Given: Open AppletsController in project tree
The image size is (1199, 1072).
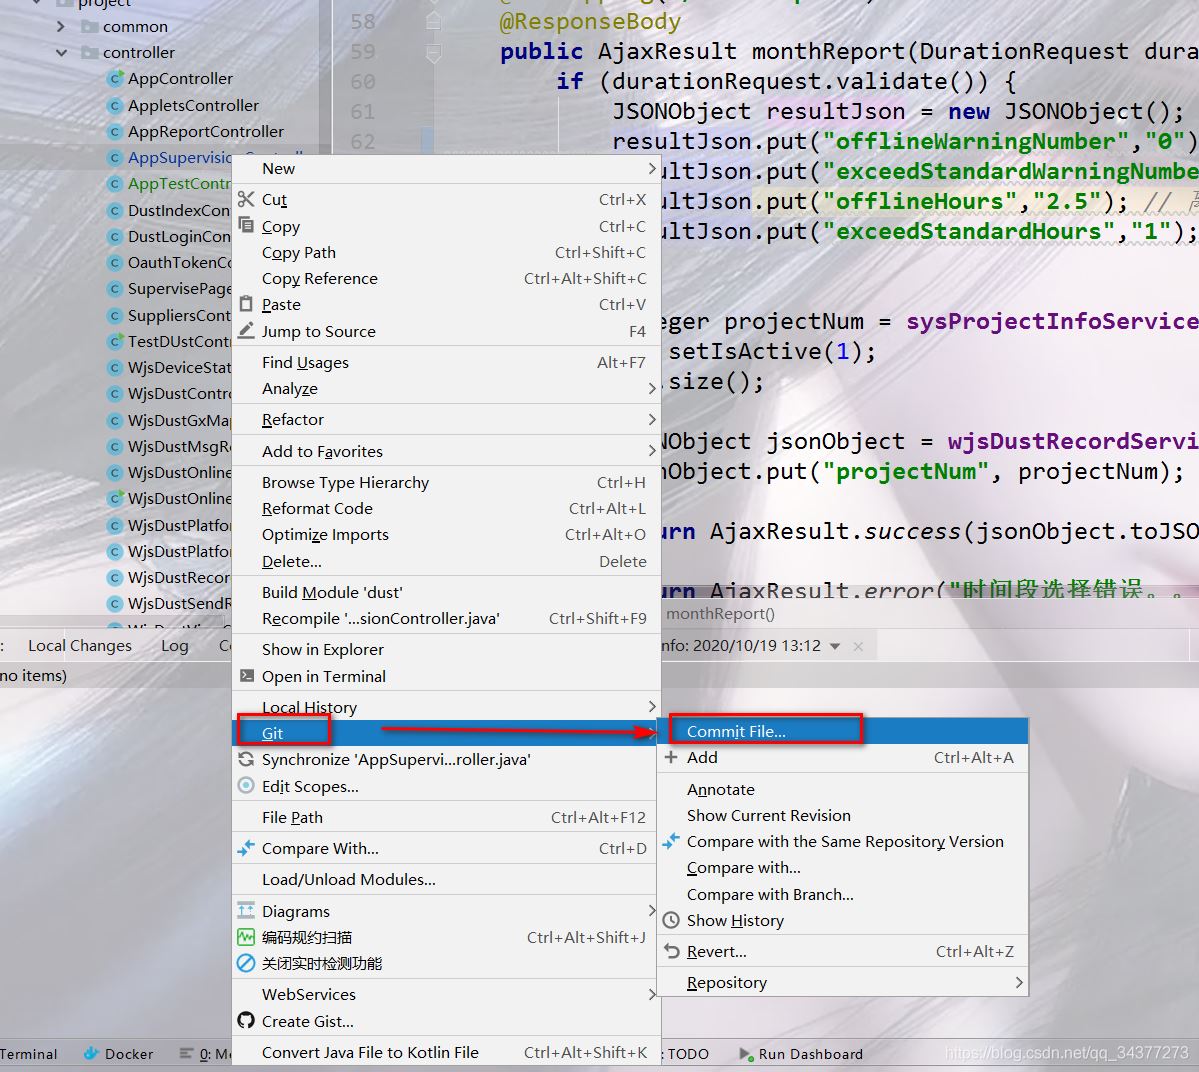Looking at the screenshot, I should click(193, 105).
